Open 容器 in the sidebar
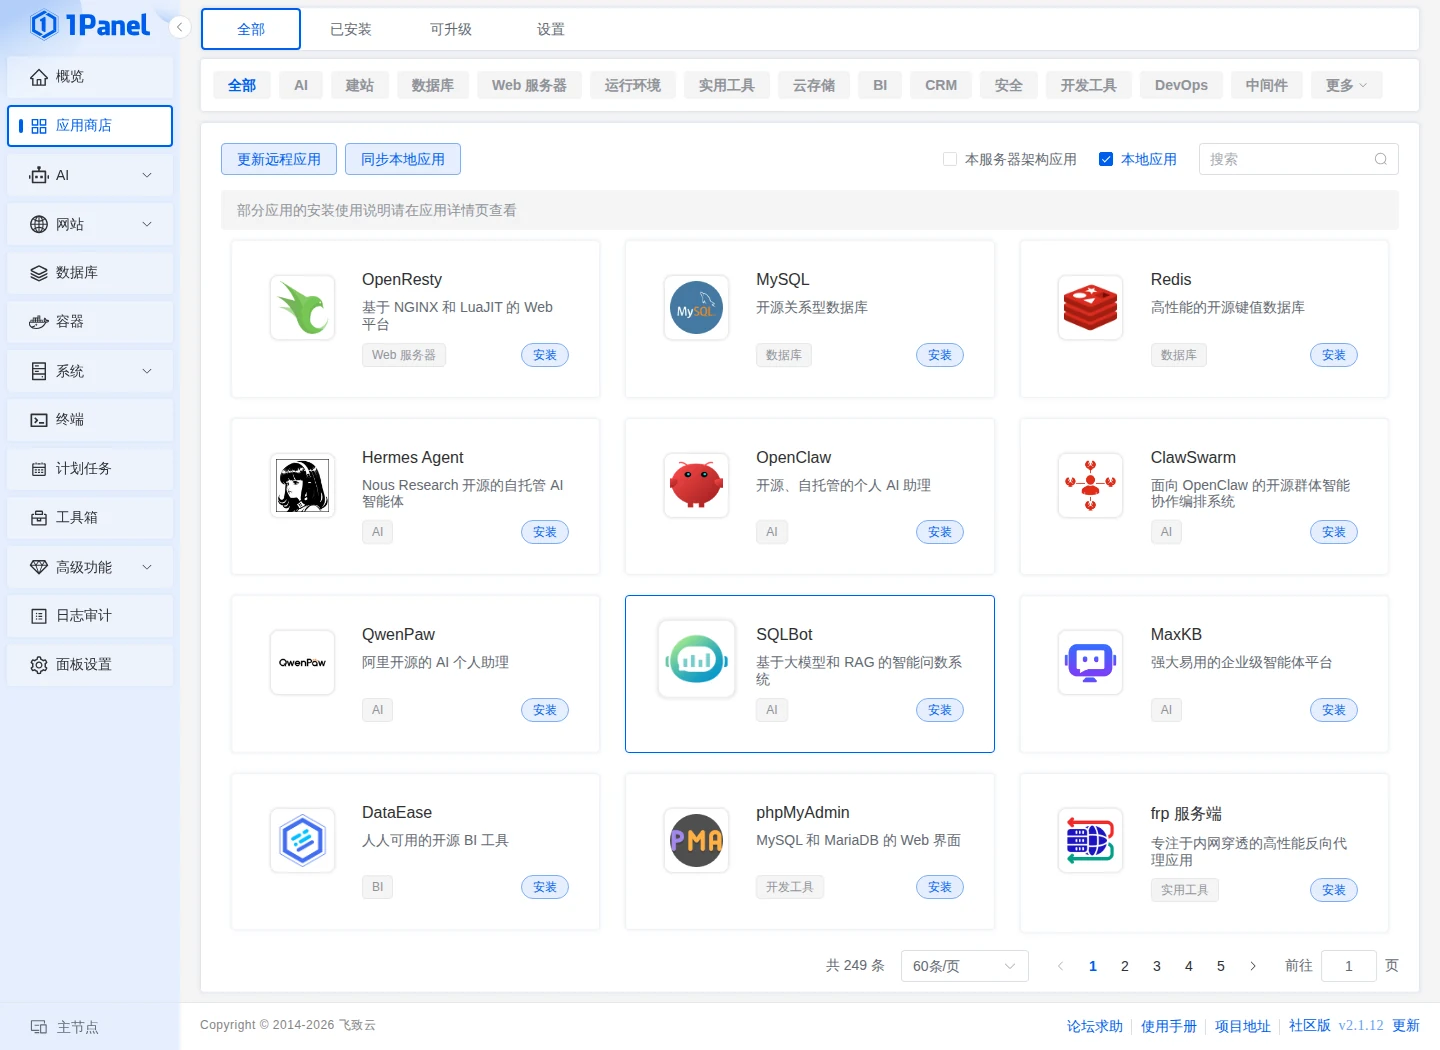 [90, 322]
